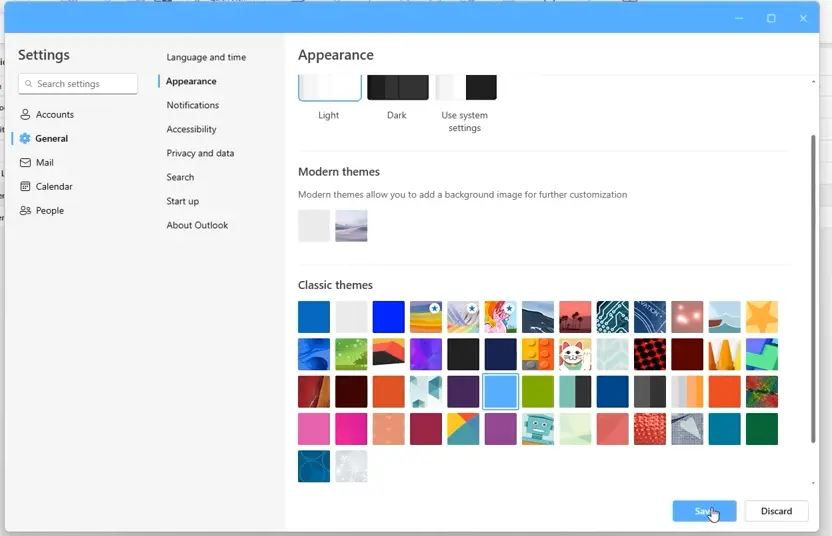This screenshot has width=832, height=536.
Task: Open the Search settings page
Action: click(180, 177)
